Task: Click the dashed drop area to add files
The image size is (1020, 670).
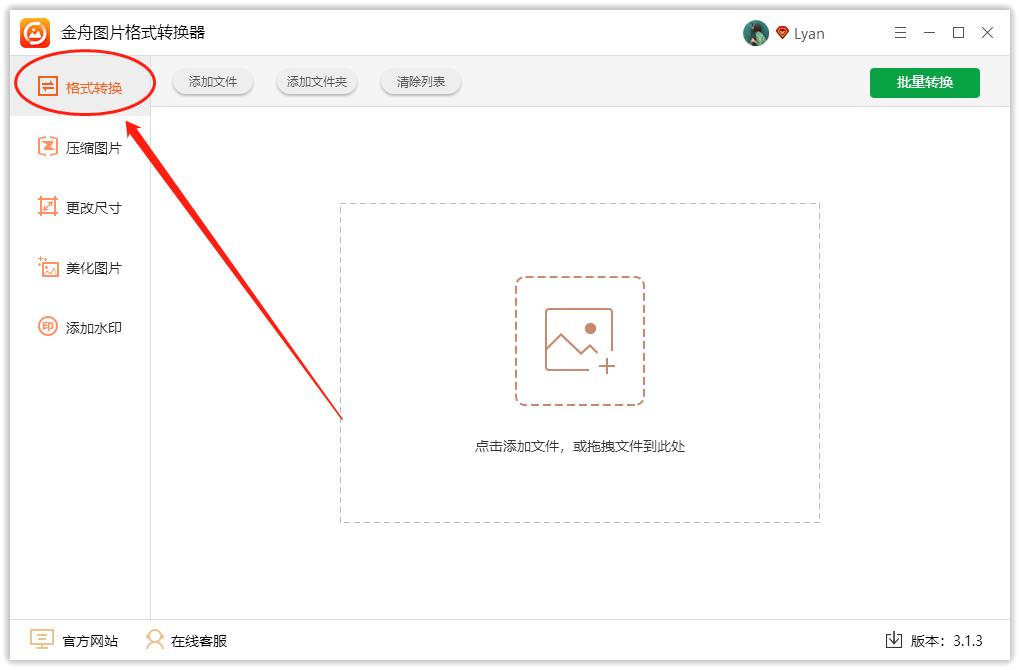Action: [580, 363]
